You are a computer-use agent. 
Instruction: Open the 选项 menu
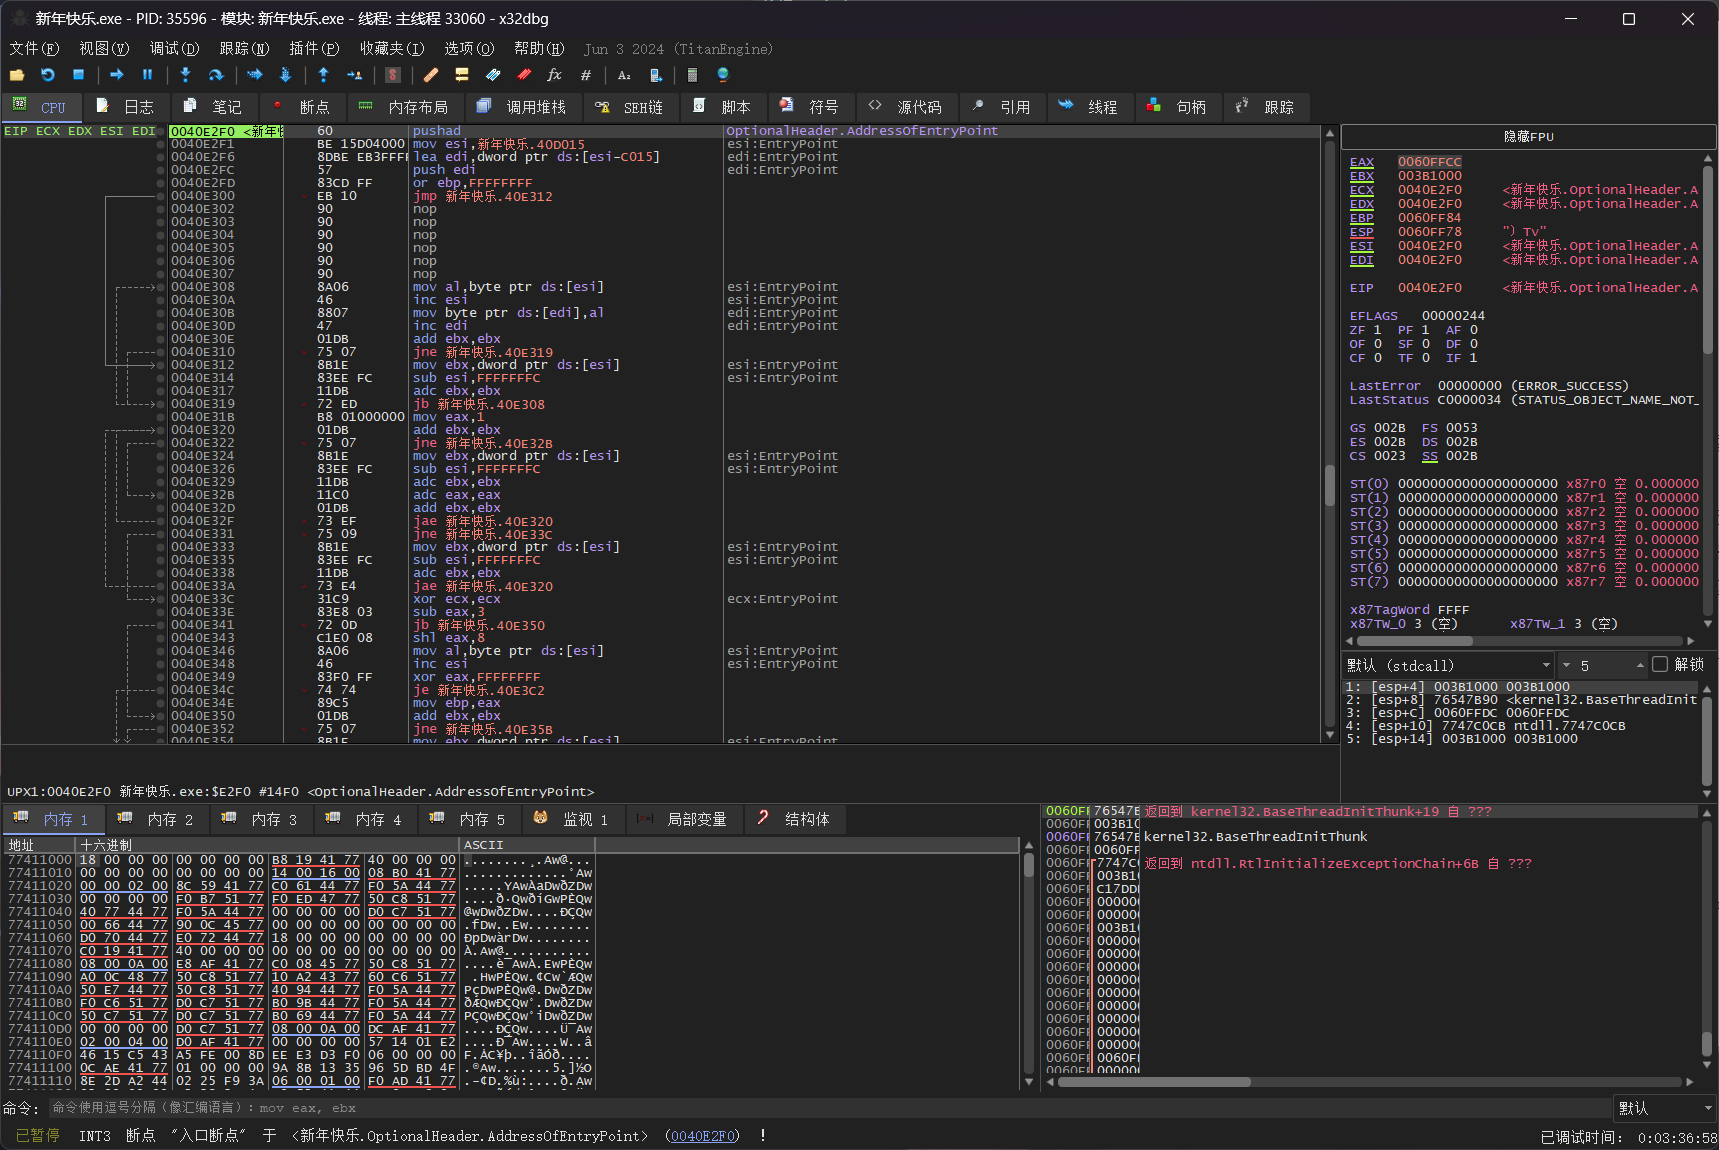469,48
